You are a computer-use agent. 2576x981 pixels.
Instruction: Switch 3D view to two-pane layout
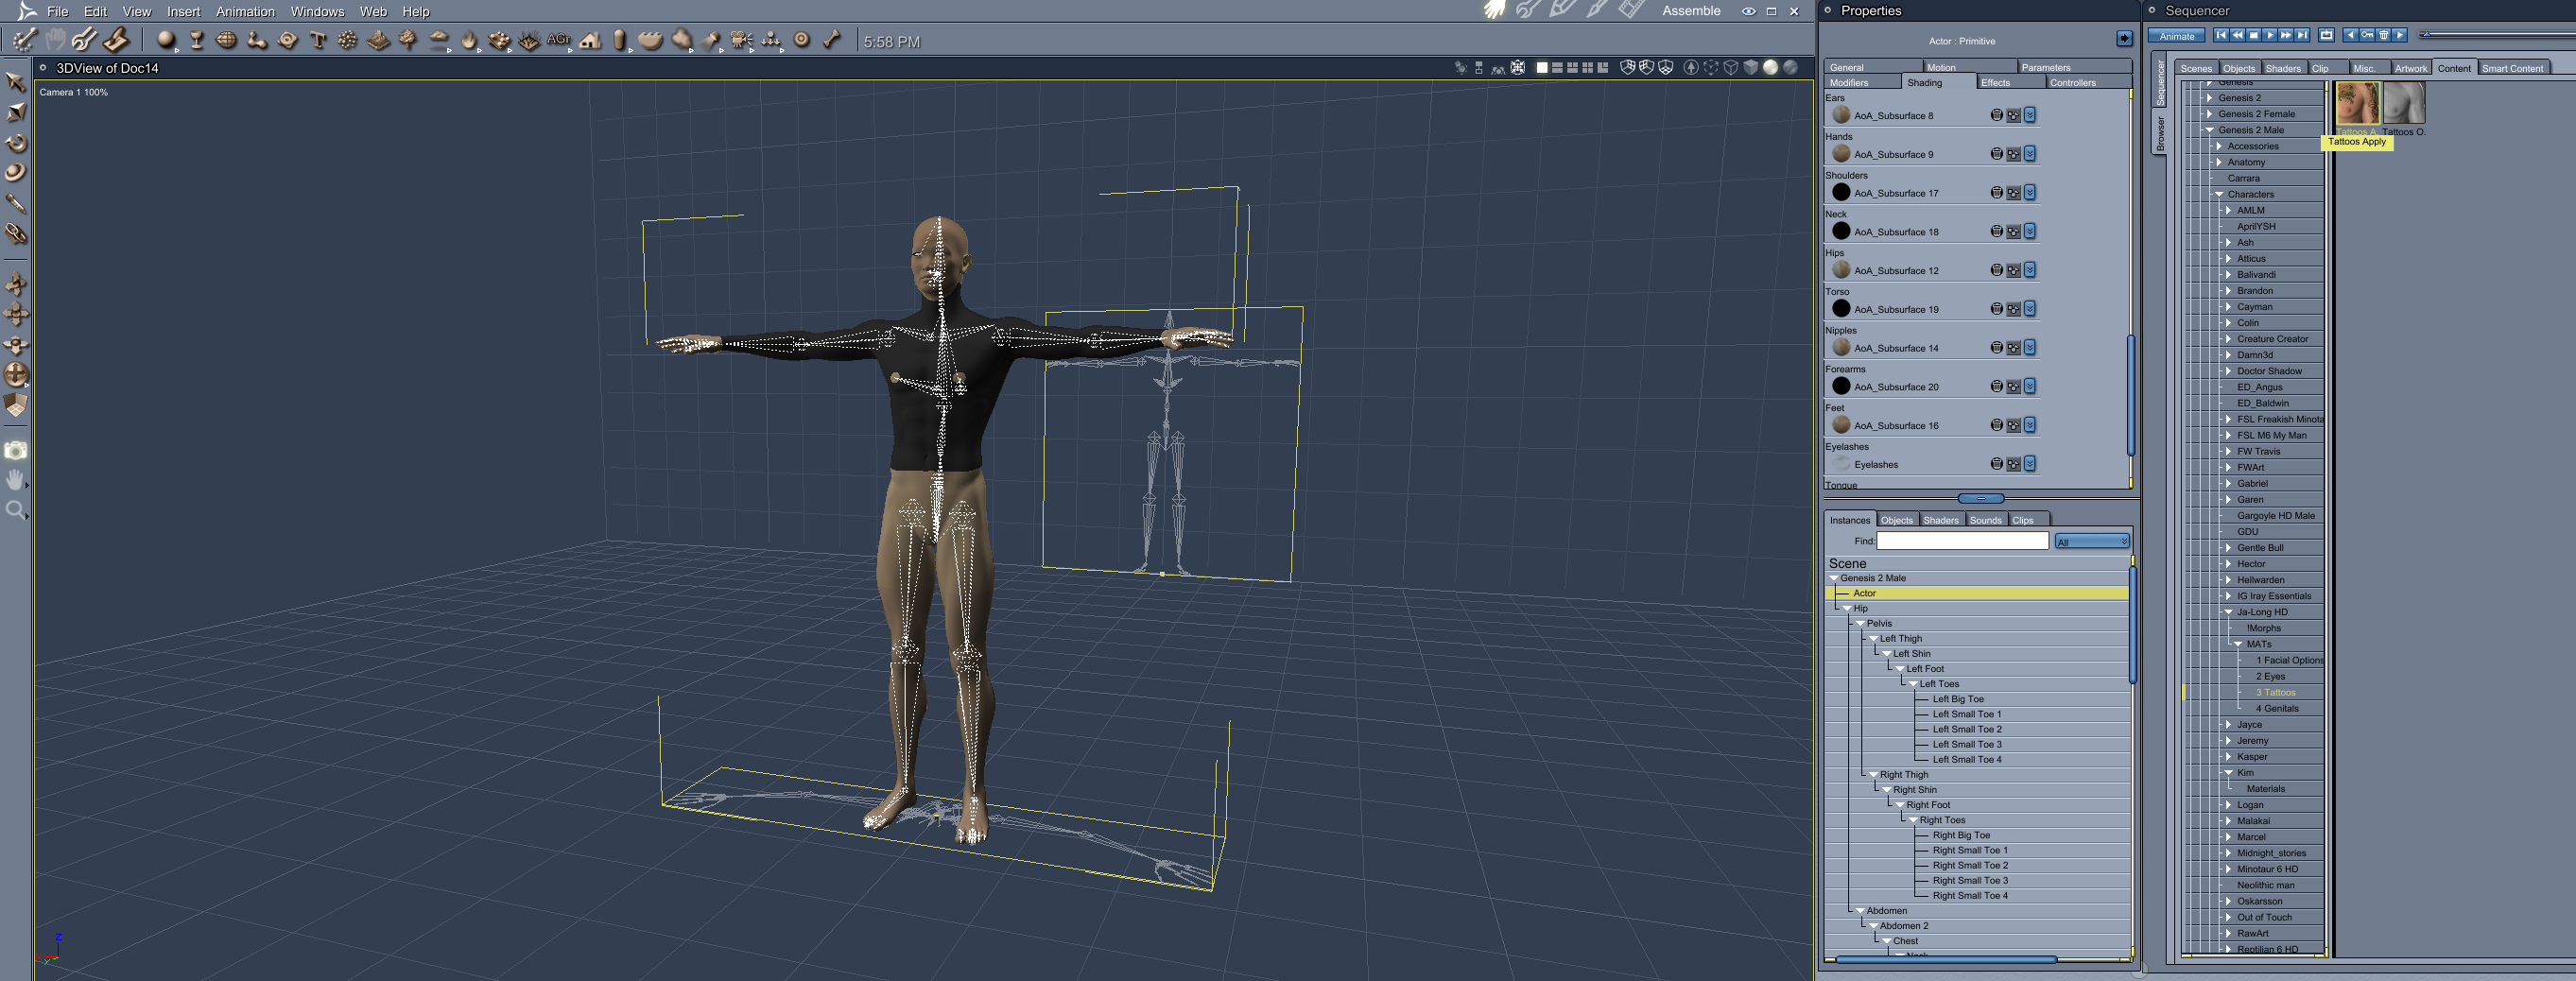pos(1557,67)
